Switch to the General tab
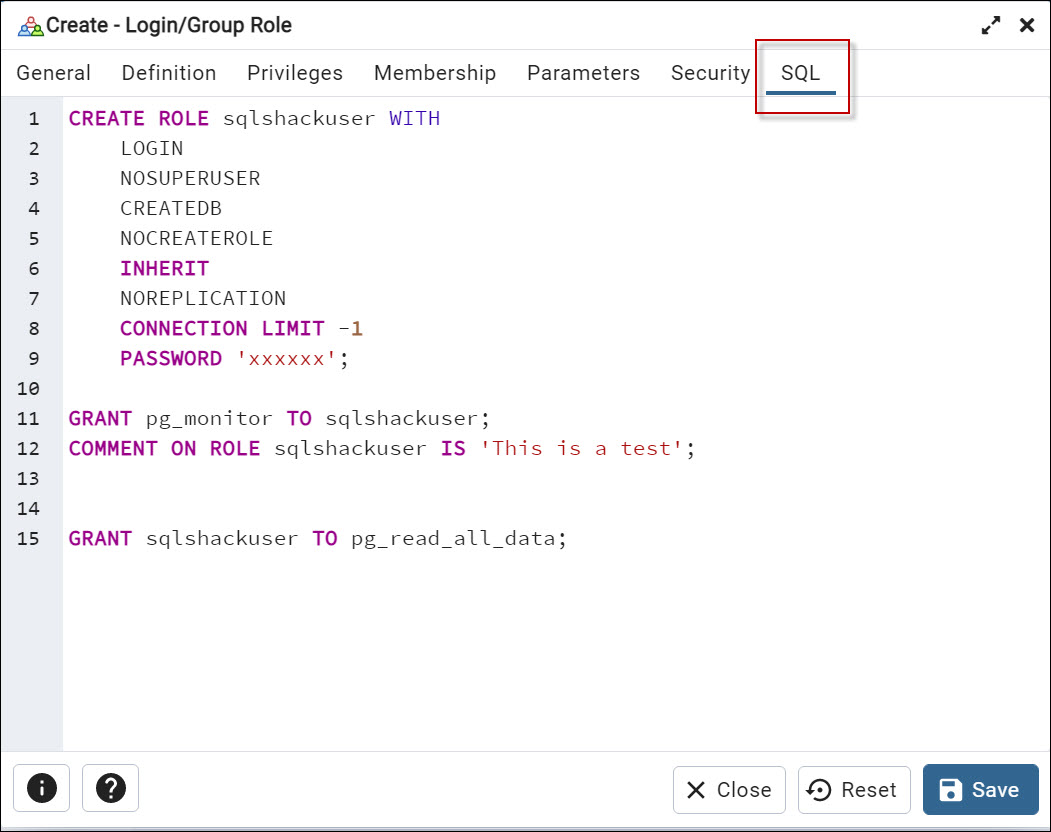Screen dimensions: 1051x832 pyautogui.click(x=54, y=73)
